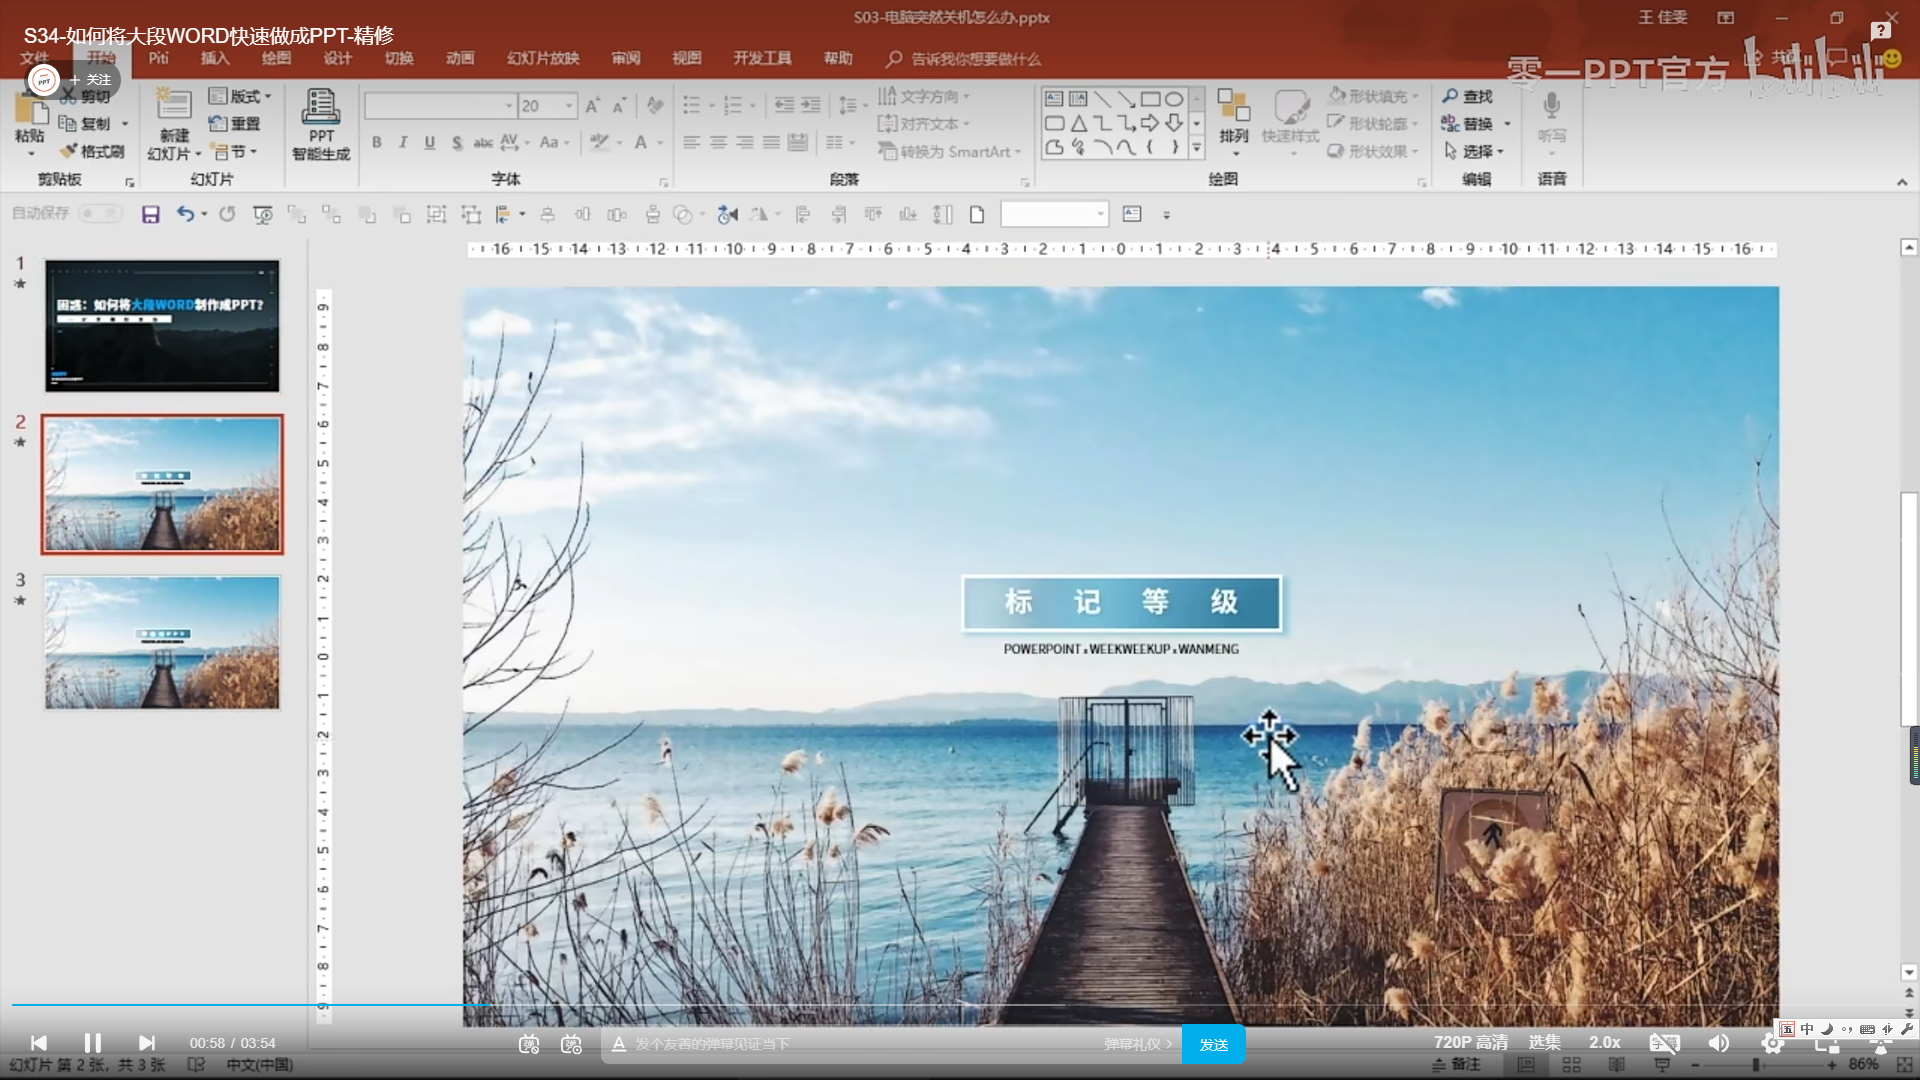Toggle the Notes (备注) pane in the status bar

coord(1456,1065)
